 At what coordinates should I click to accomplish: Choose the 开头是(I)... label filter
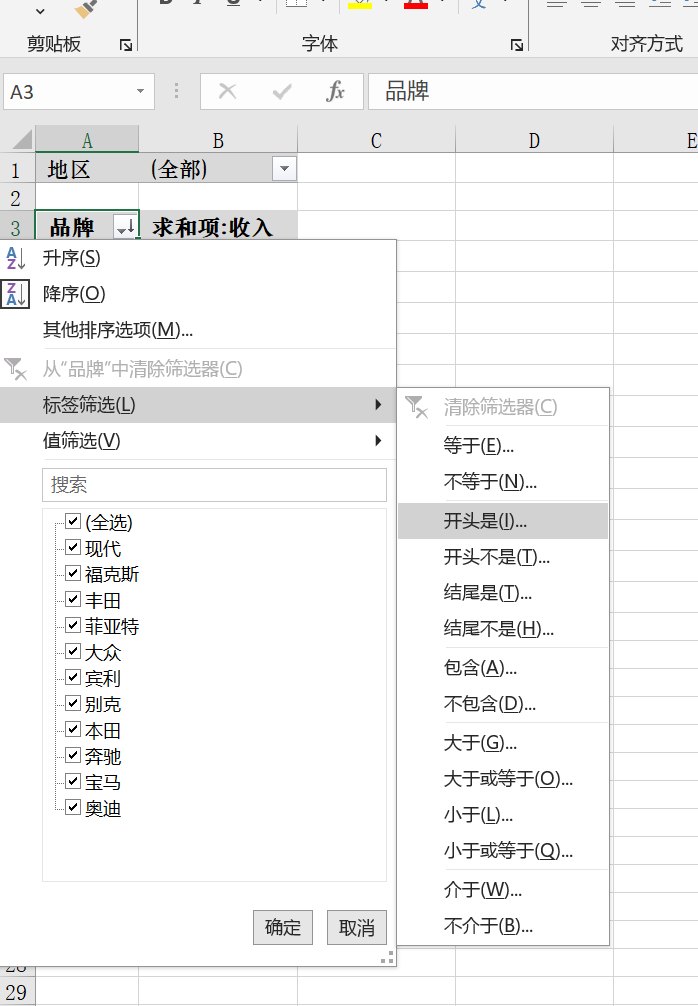click(502, 521)
